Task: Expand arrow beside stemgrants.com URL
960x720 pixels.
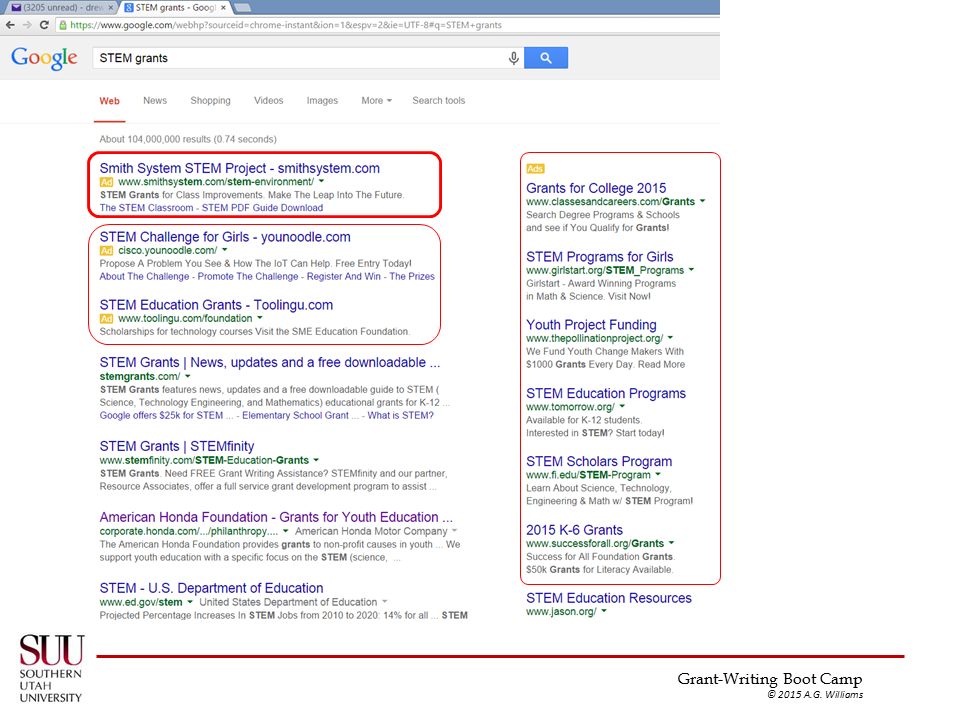Action: pos(187,376)
